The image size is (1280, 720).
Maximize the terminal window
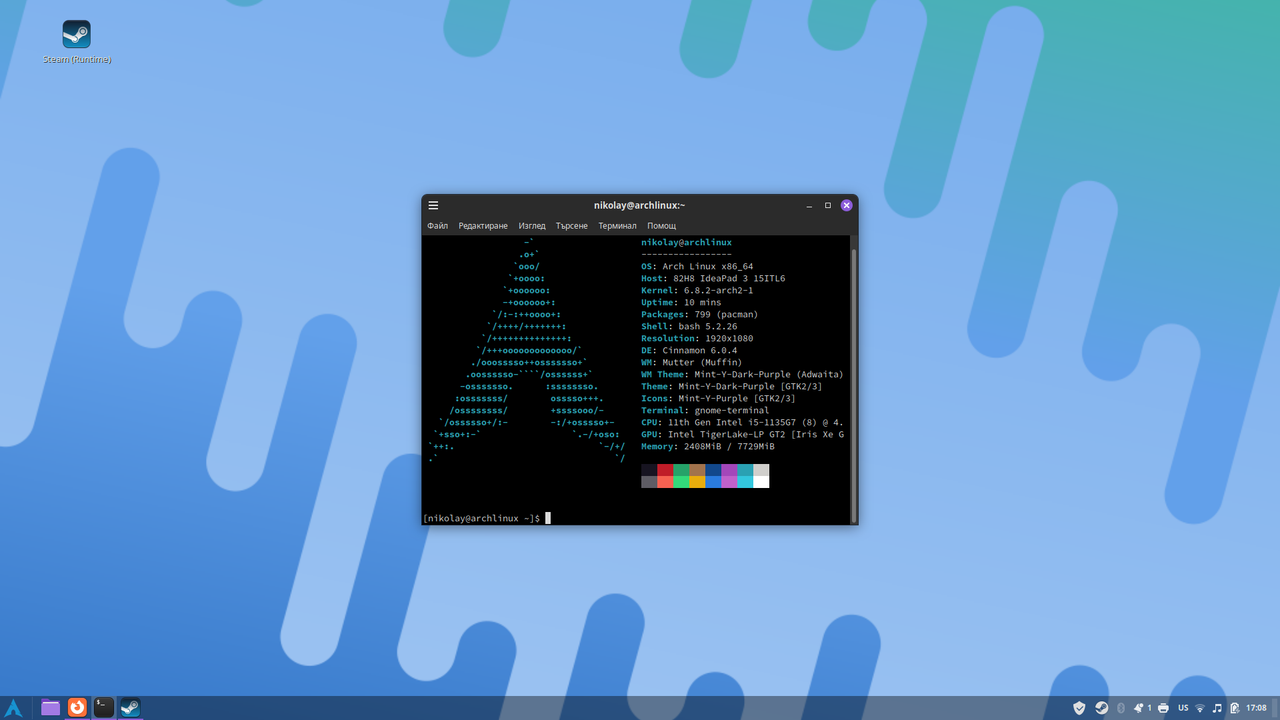tap(828, 205)
